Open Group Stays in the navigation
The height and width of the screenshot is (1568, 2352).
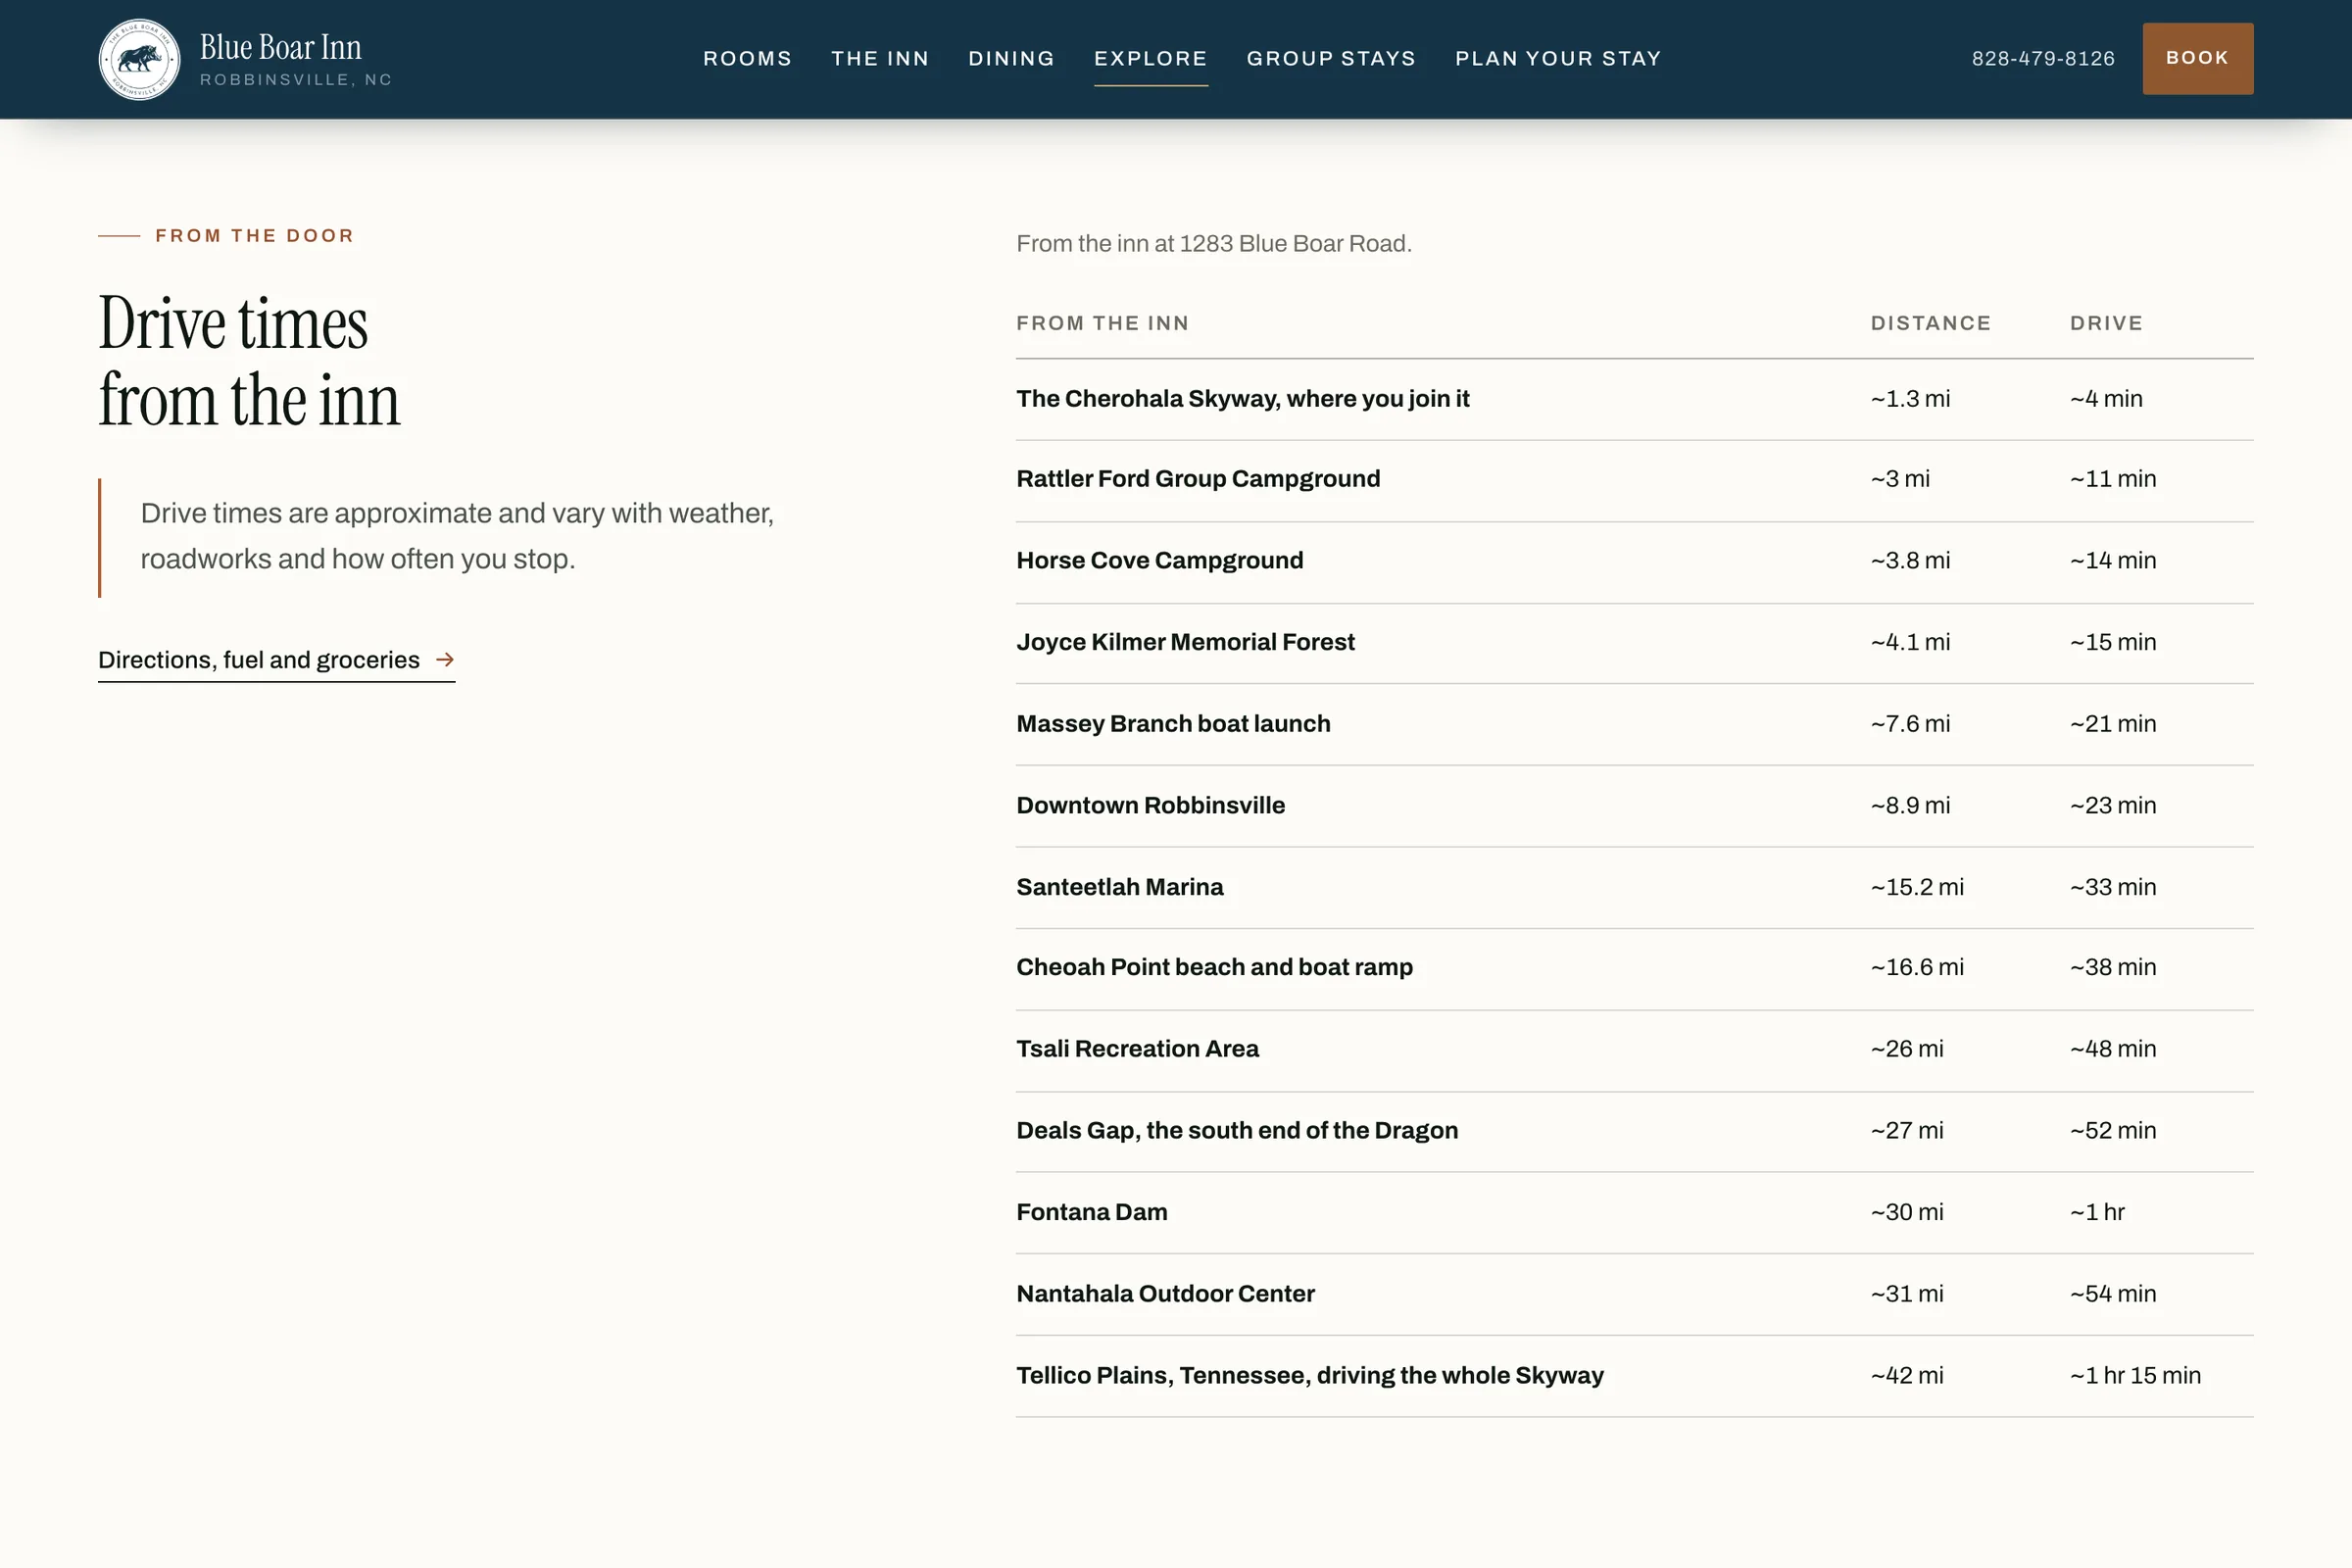pos(1331,59)
